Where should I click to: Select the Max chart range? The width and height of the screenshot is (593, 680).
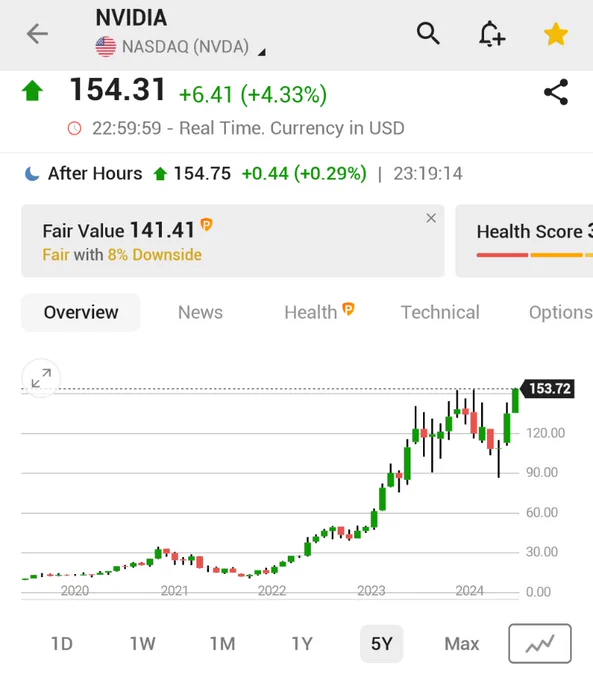[x=462, y=644]
